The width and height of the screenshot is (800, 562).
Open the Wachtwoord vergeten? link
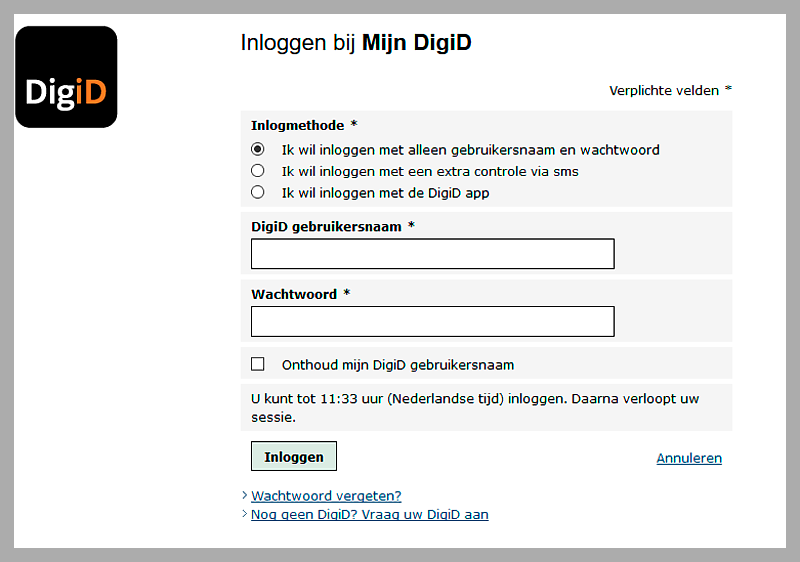click(326, 495)
